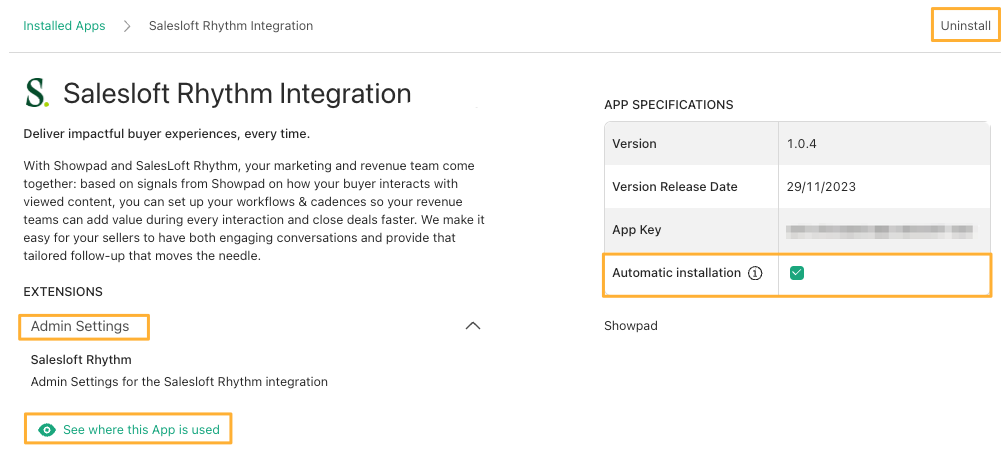This screenshot has height=458, width=1001.
Task: Click the Deliver impactful buyer experiences tagline
Action: pos(167,134)
